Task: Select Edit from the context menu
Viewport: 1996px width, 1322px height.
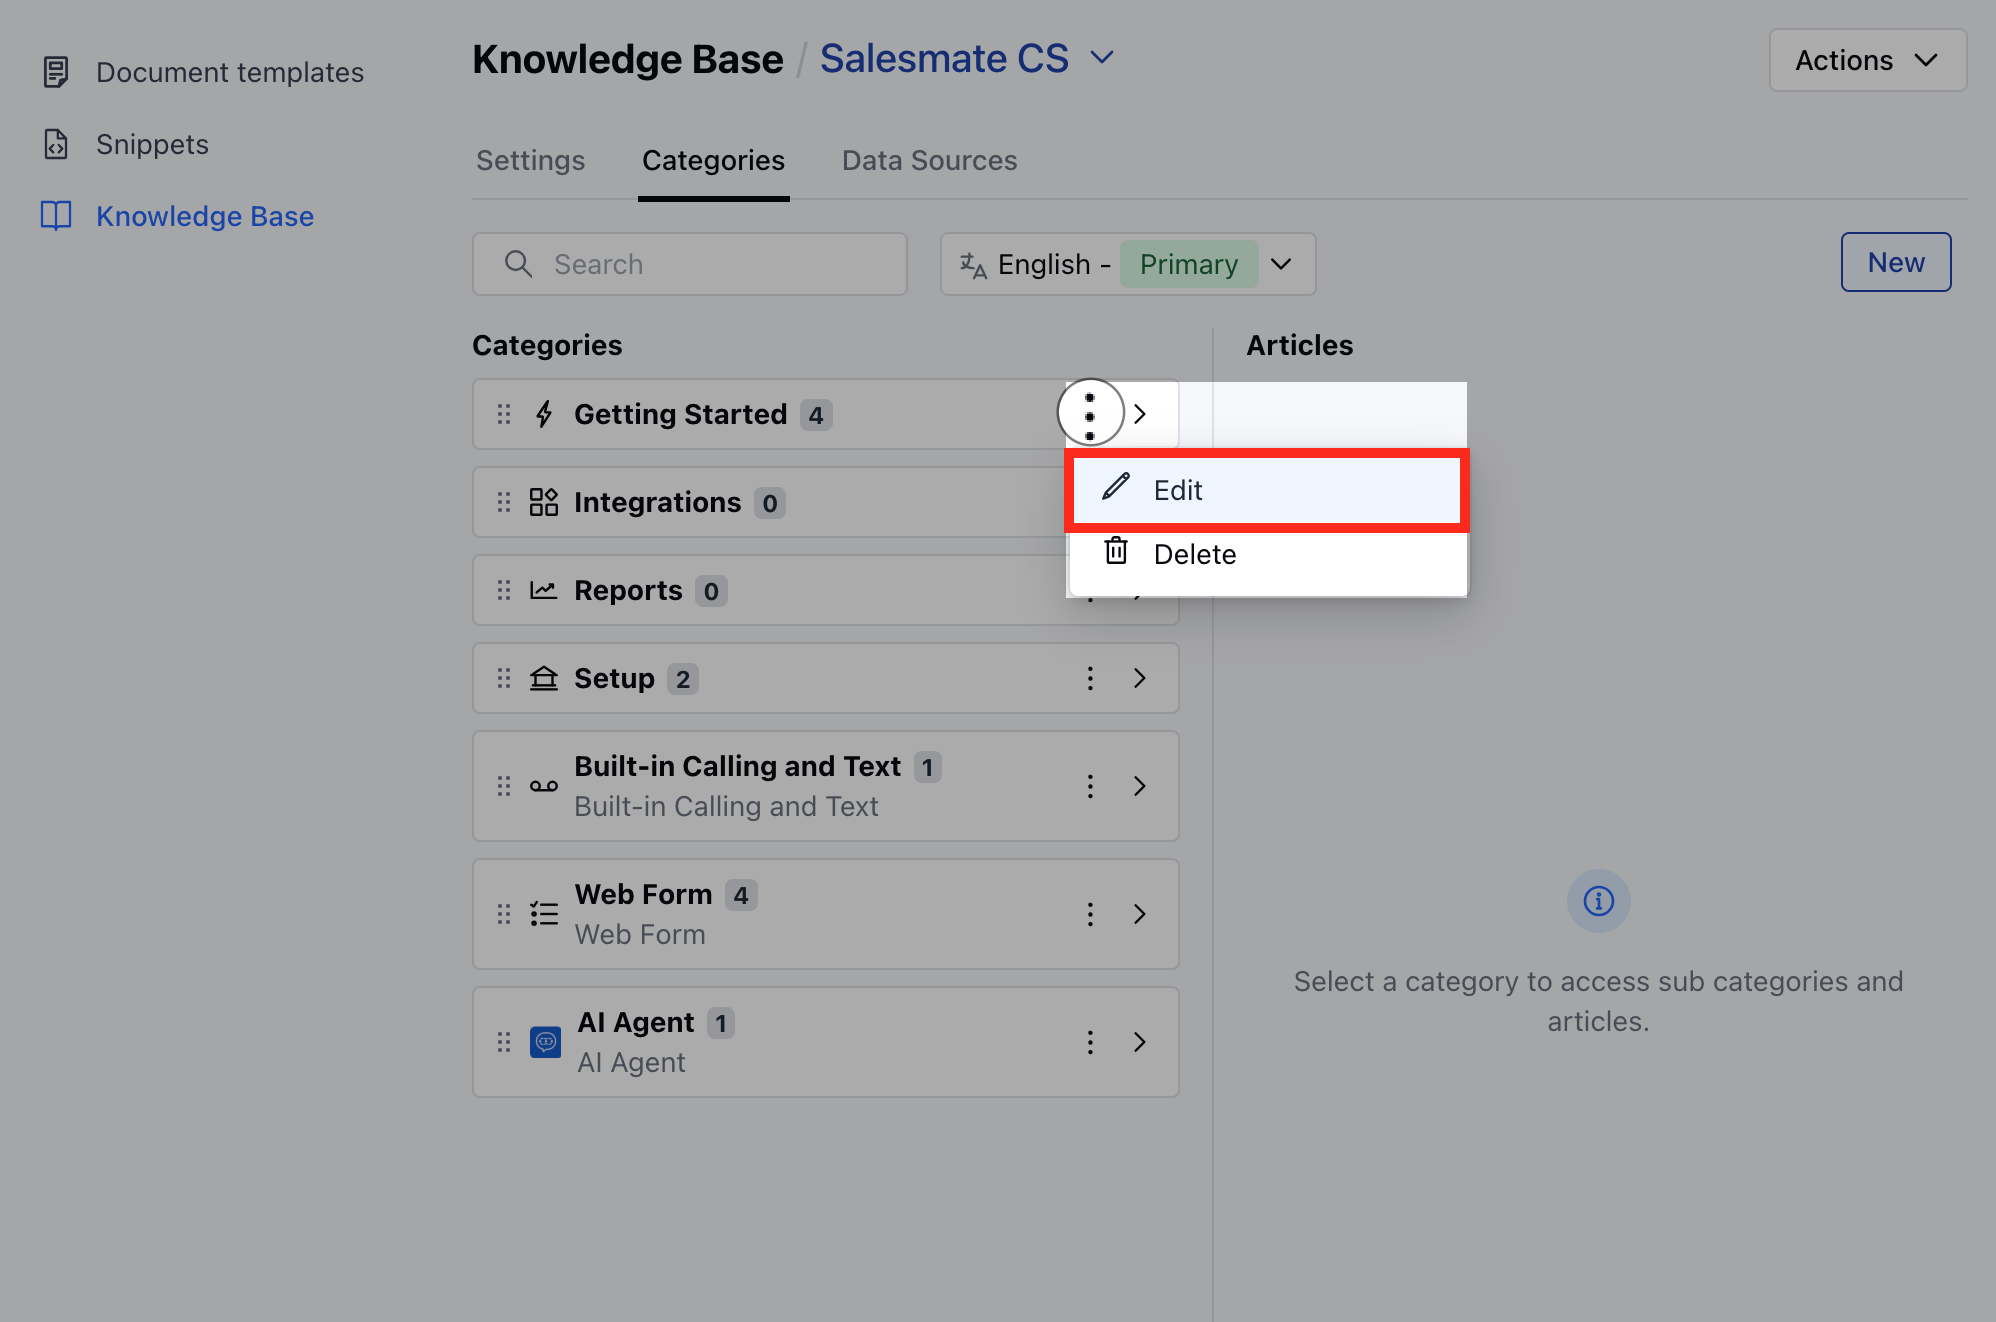Action: [x=1267, y=490]
